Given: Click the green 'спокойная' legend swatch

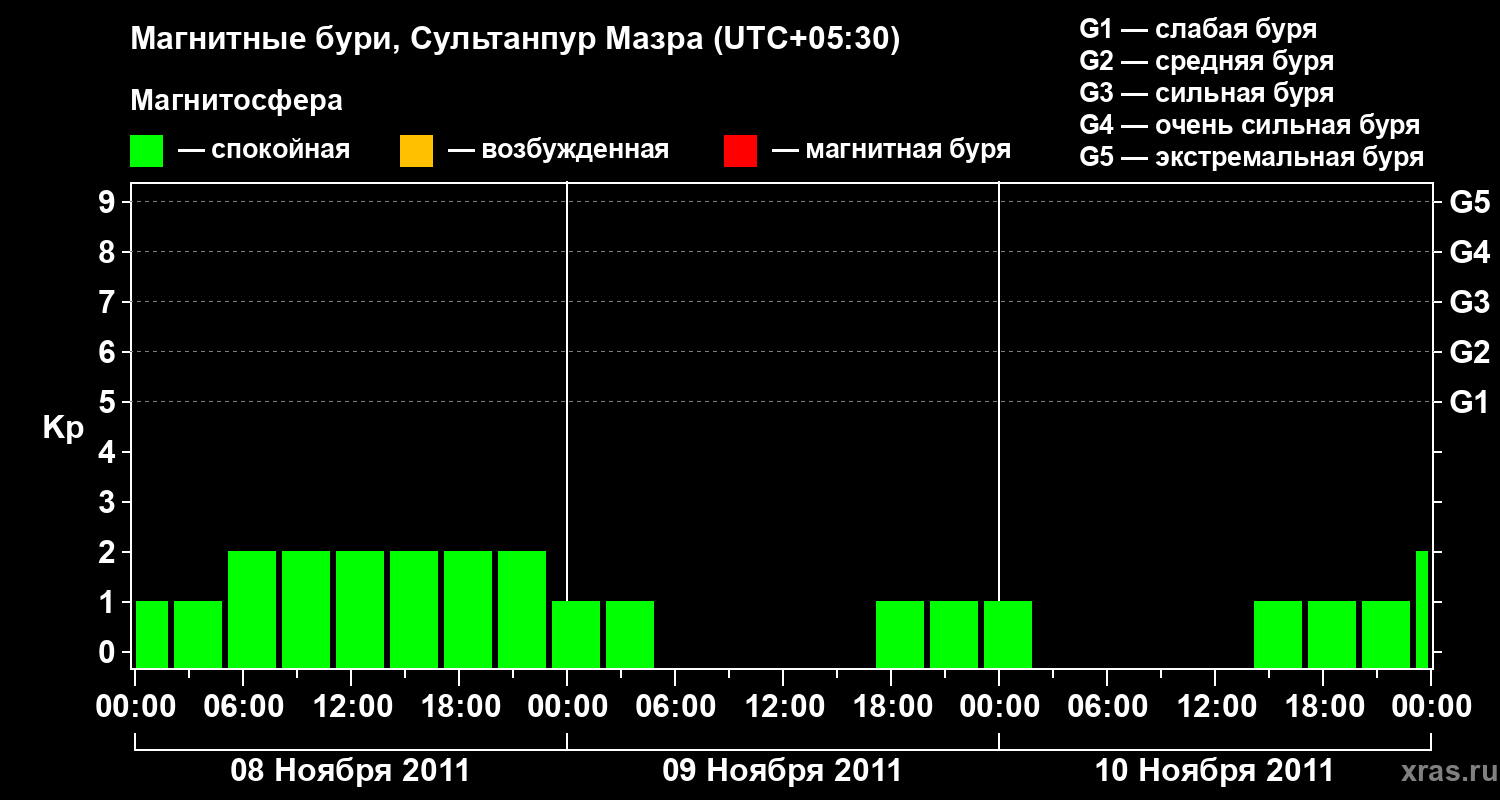Looking at the screenshot, I should tap(147, 151).
